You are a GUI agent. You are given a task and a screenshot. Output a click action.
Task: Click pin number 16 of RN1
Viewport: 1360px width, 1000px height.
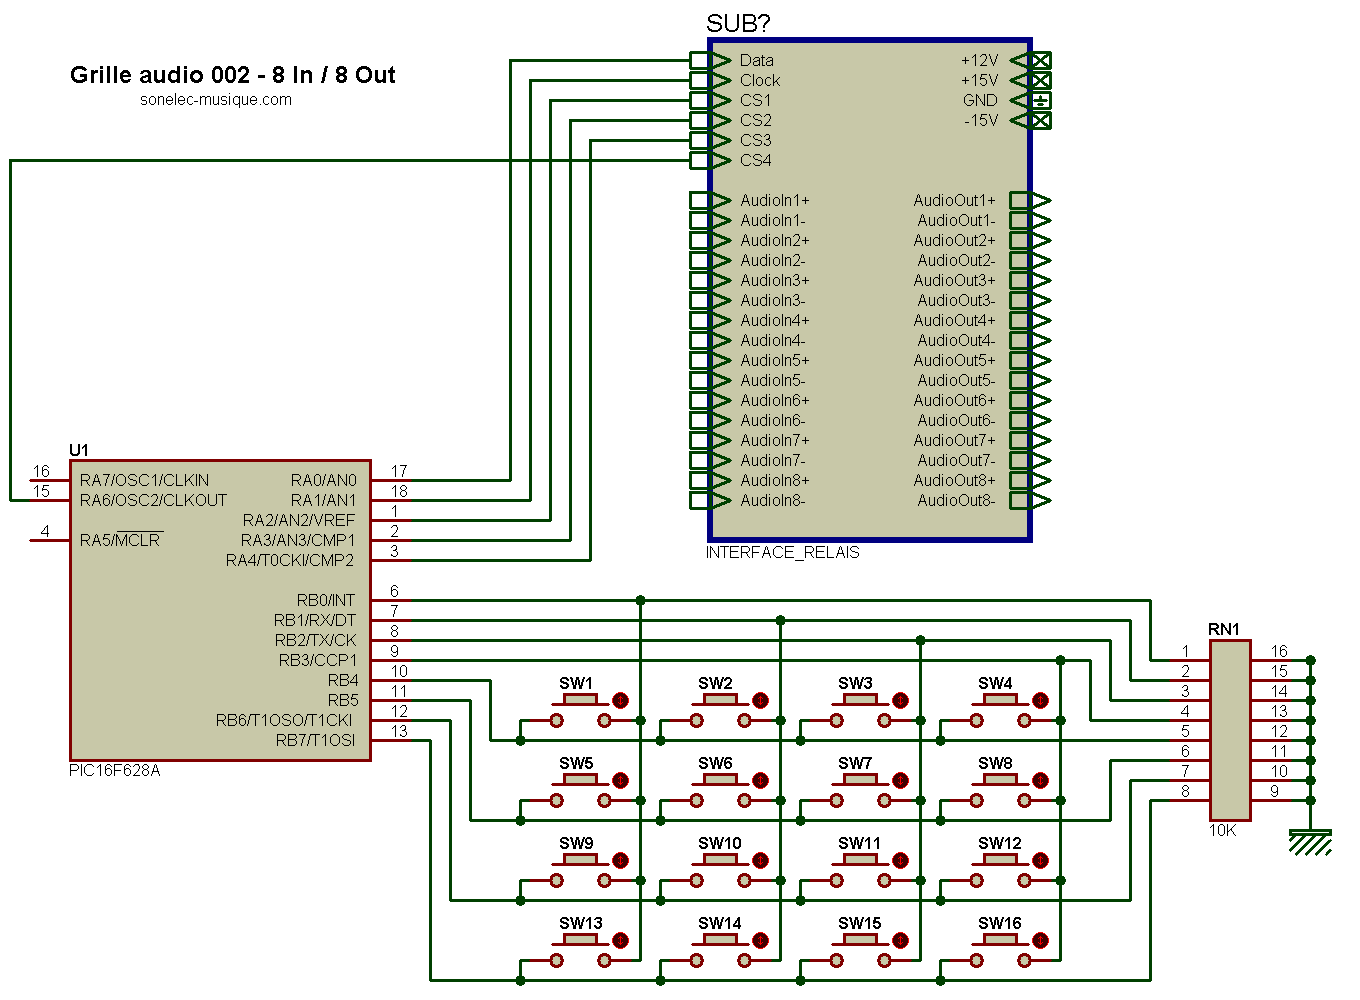1279,651
